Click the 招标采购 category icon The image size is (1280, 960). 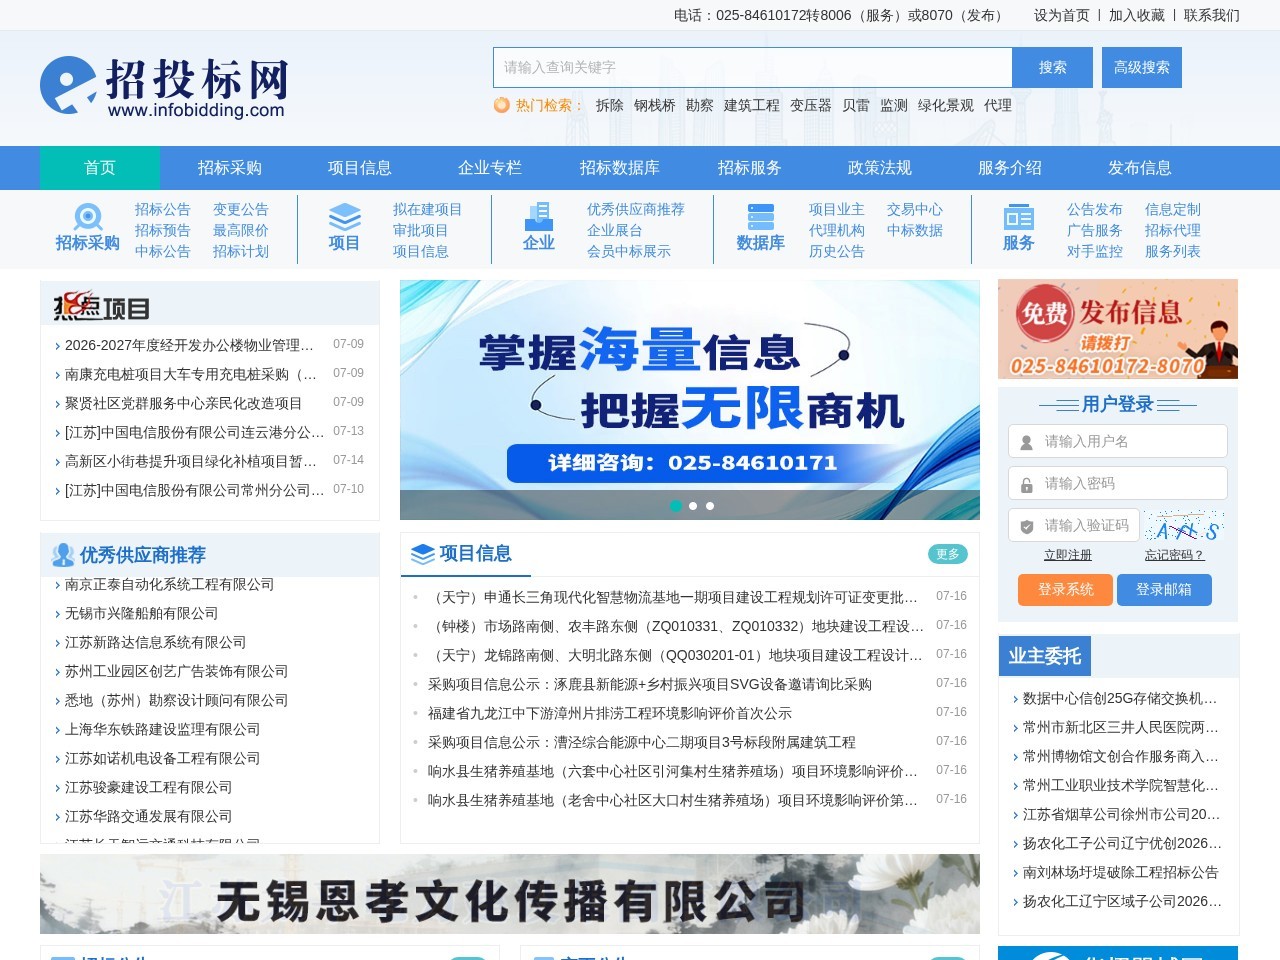(88, 217)
